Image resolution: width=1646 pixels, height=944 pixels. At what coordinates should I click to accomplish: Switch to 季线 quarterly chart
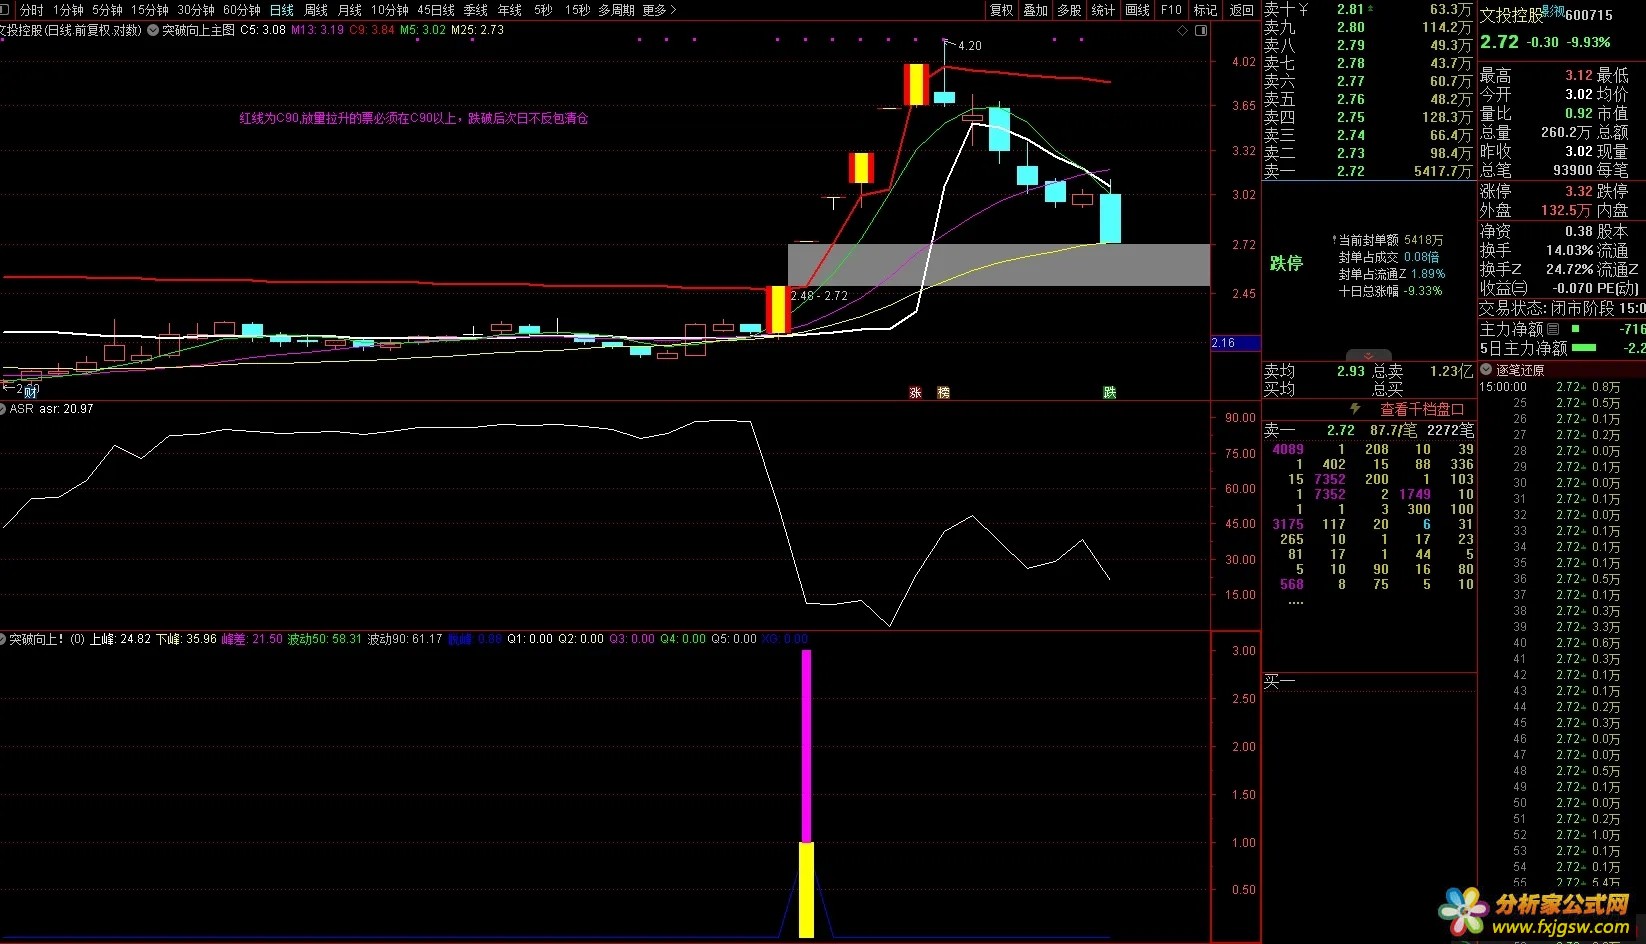pyautogui.click(x=476, y=10)
